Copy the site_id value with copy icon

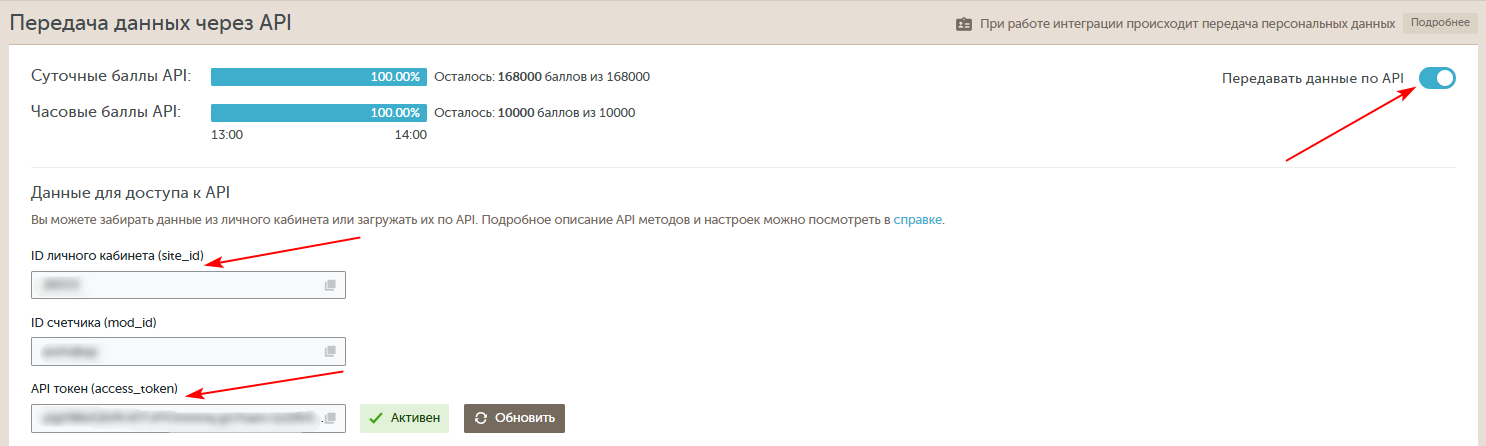tap(330, 286)
